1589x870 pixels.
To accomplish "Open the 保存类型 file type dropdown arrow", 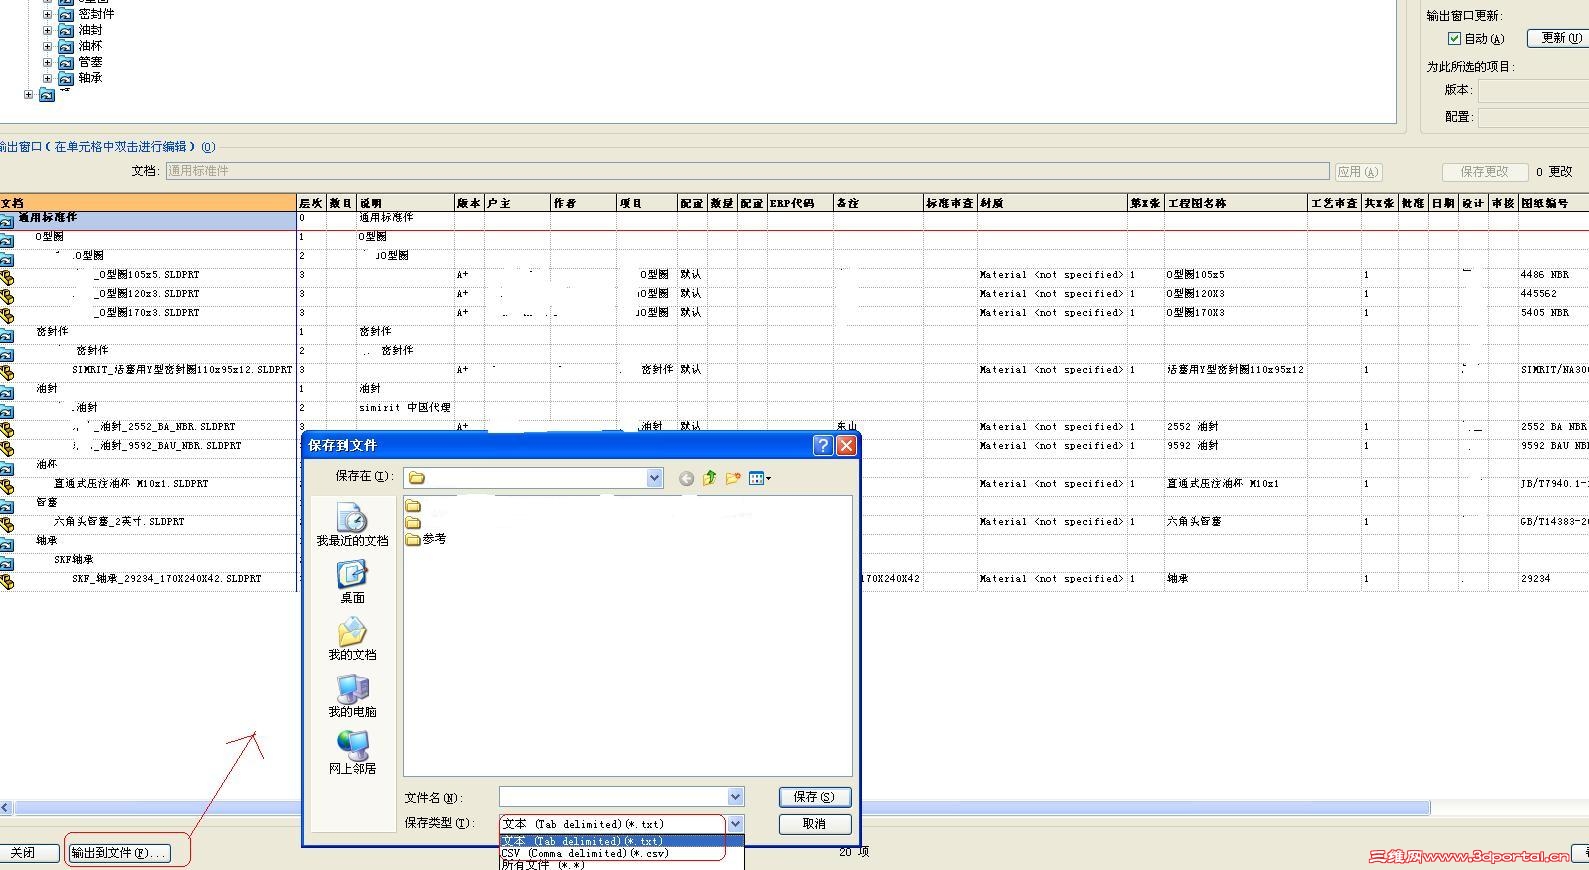I will click(735, 824).
